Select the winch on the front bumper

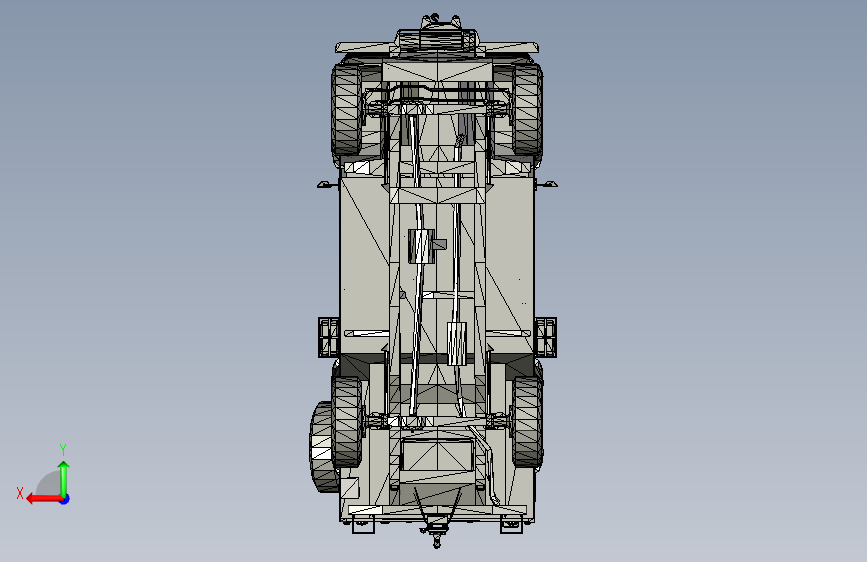click(438, 40)
